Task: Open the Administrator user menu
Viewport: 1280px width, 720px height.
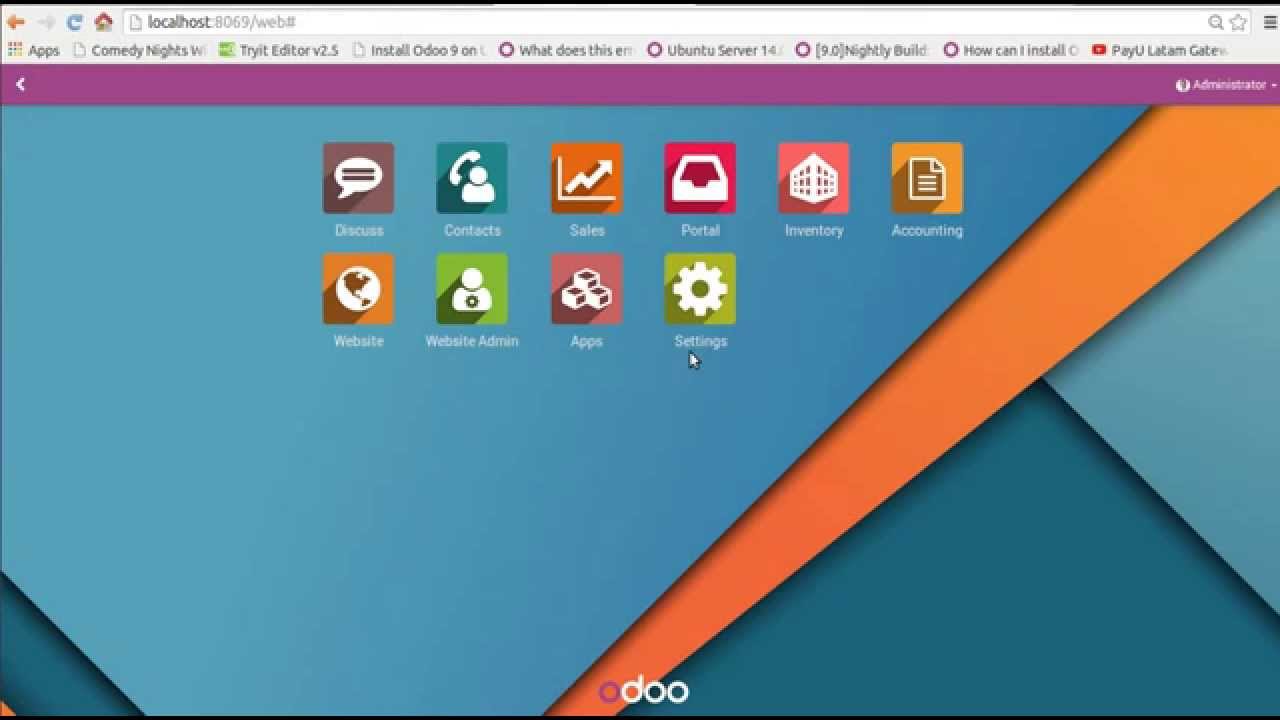Action: coord(1226,85)
